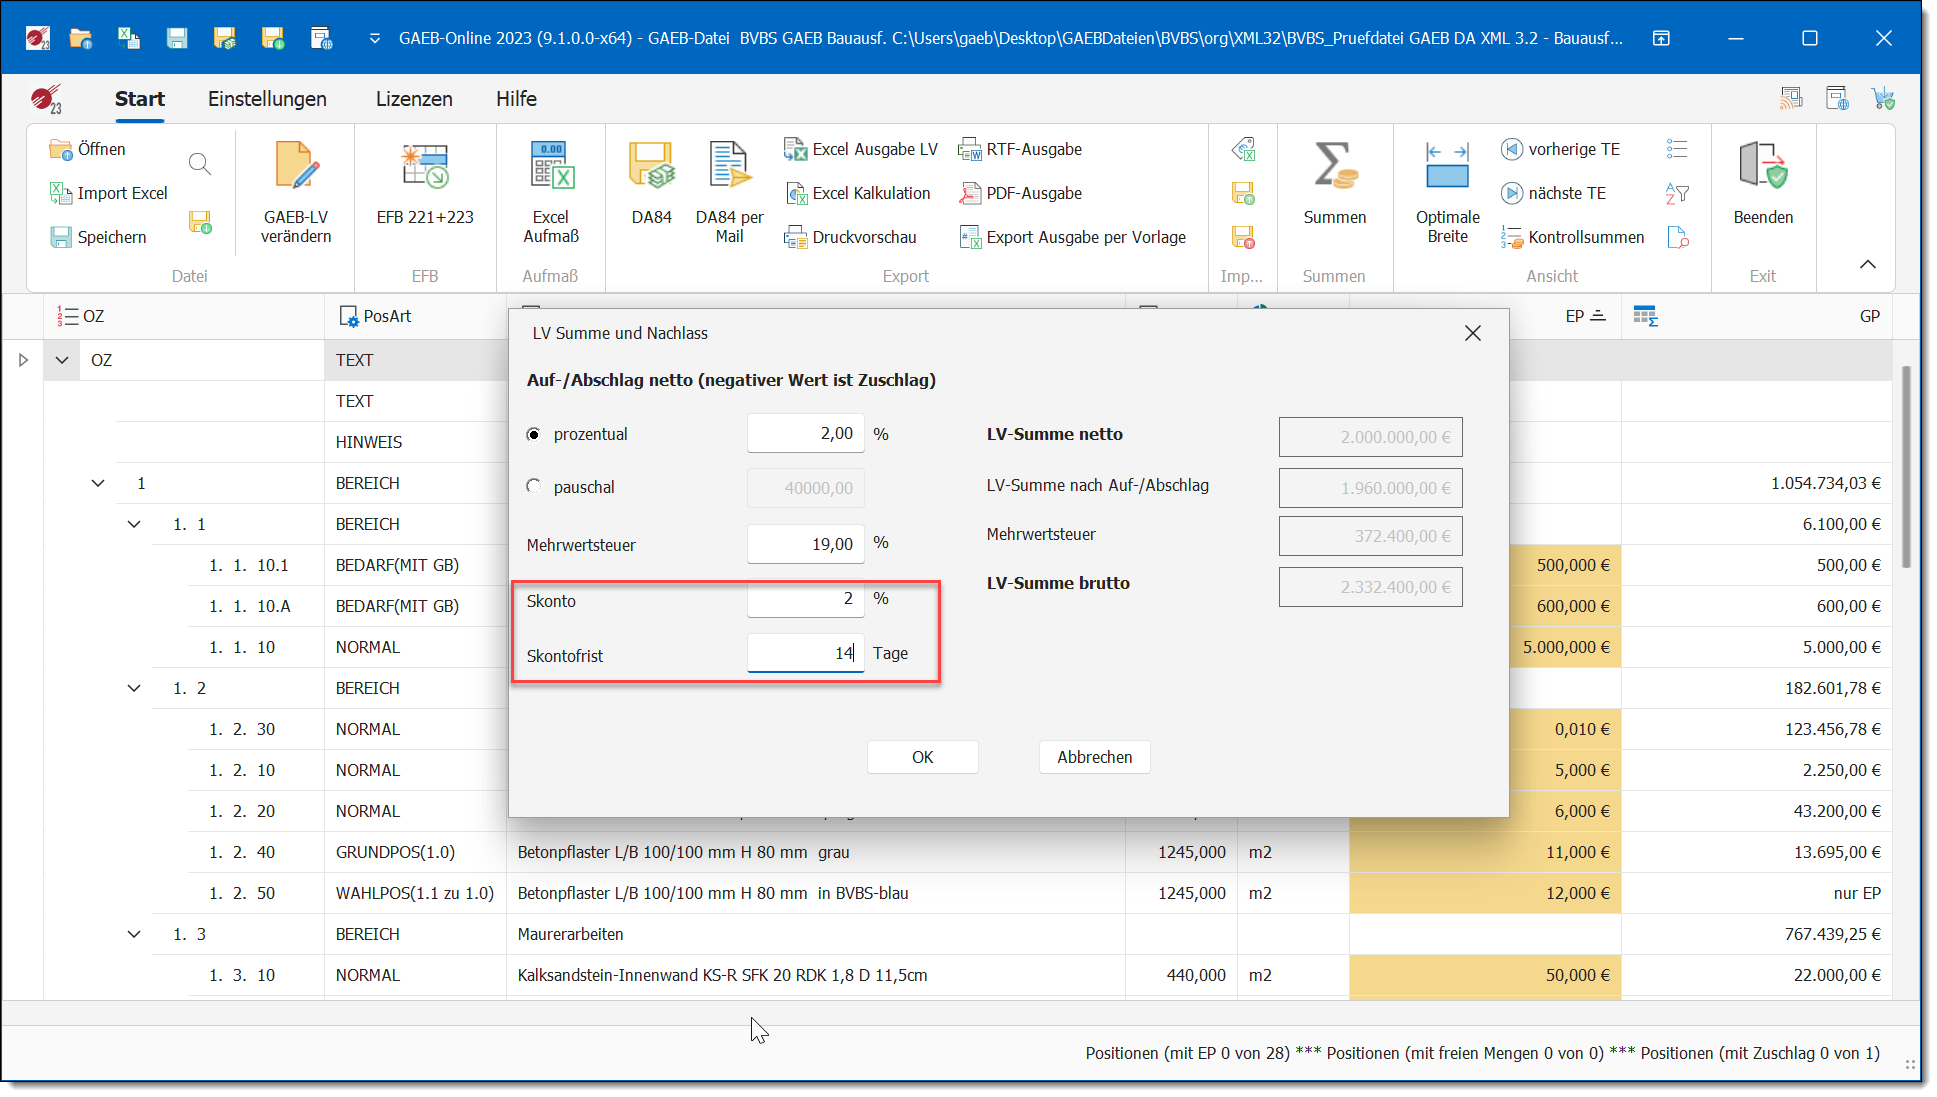Export via the DA84 icon

(651, 167)
